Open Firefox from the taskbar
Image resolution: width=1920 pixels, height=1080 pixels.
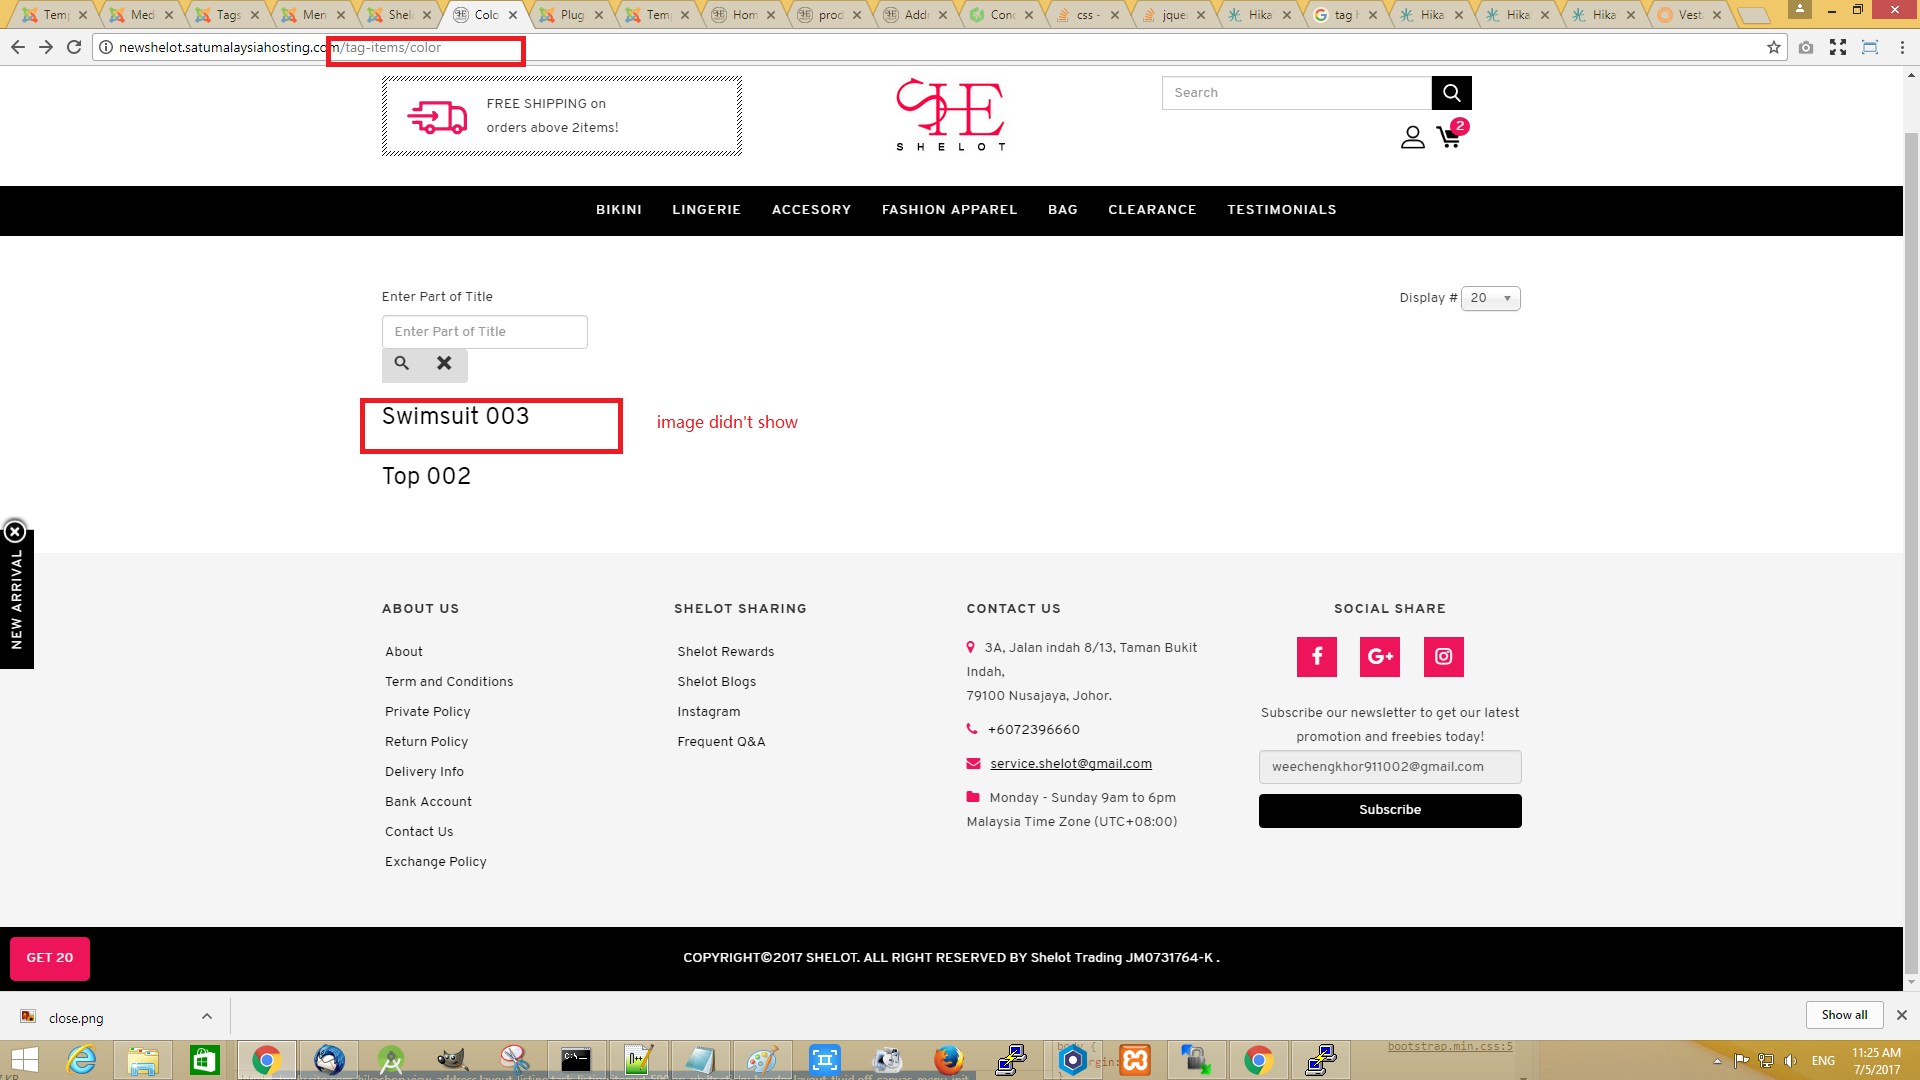(x=948, y=1060)
